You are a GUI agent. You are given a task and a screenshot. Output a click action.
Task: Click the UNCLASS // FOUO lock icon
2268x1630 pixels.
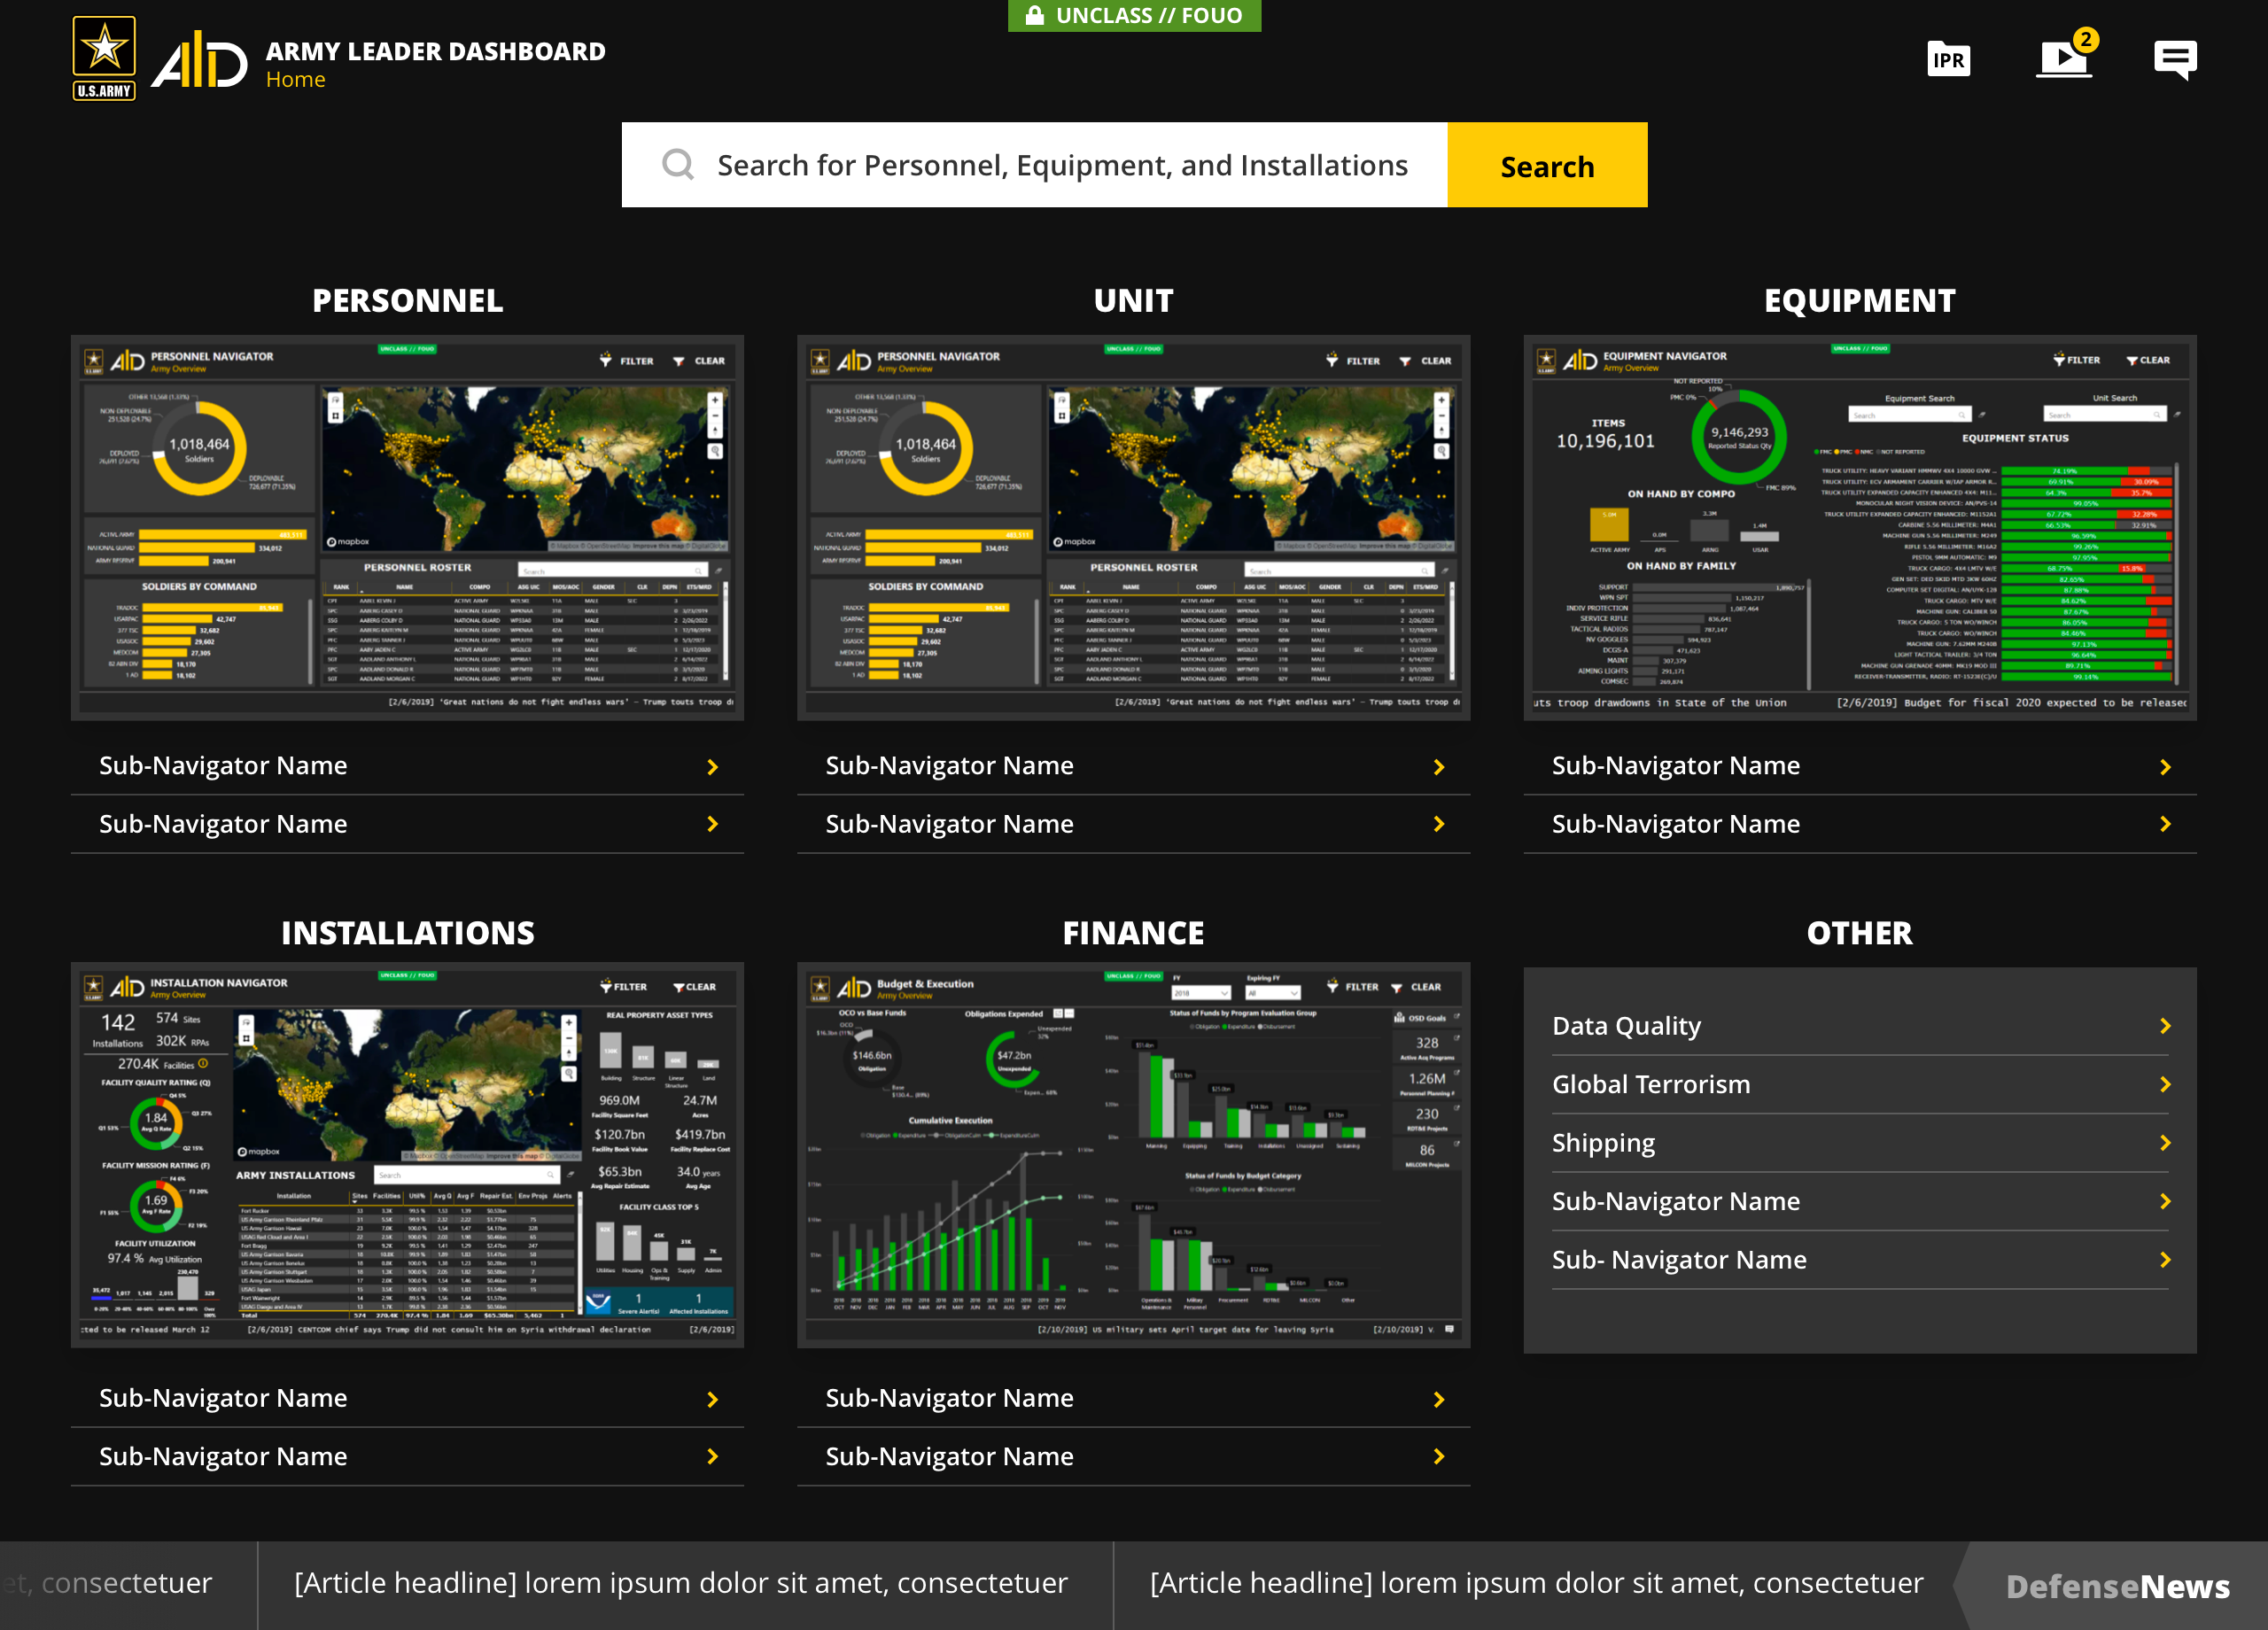coord(1035,15)
